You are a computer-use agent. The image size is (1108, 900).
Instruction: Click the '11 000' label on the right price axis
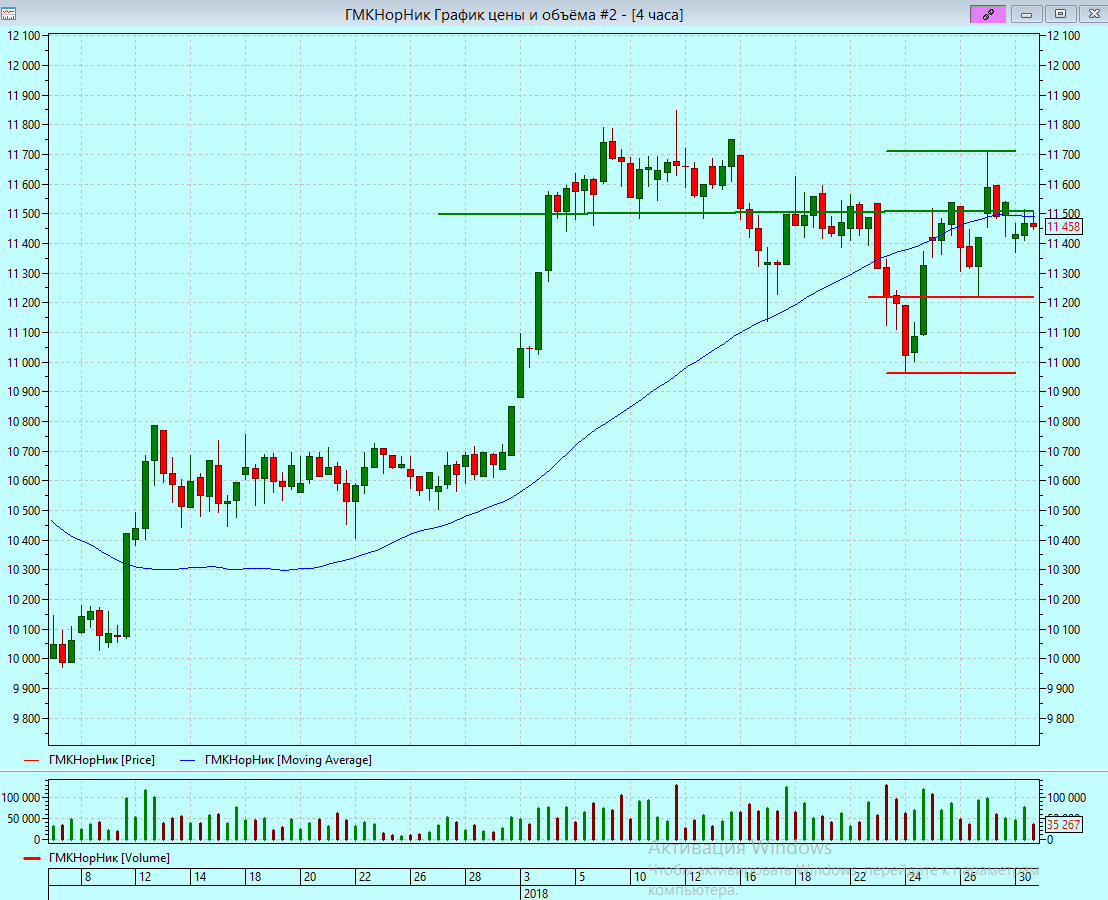(x=1063, y=362)
